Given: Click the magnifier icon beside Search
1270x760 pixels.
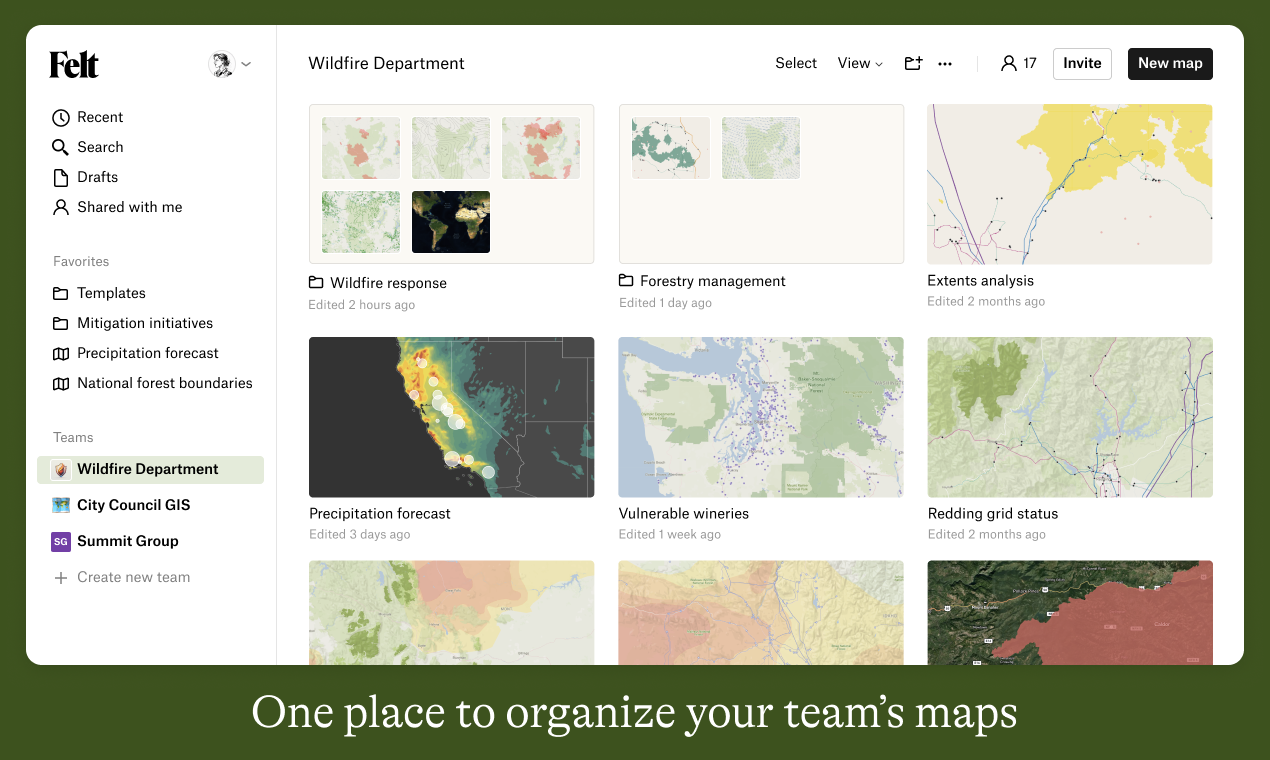Looking at the screenshot, I should click(61, 148).
